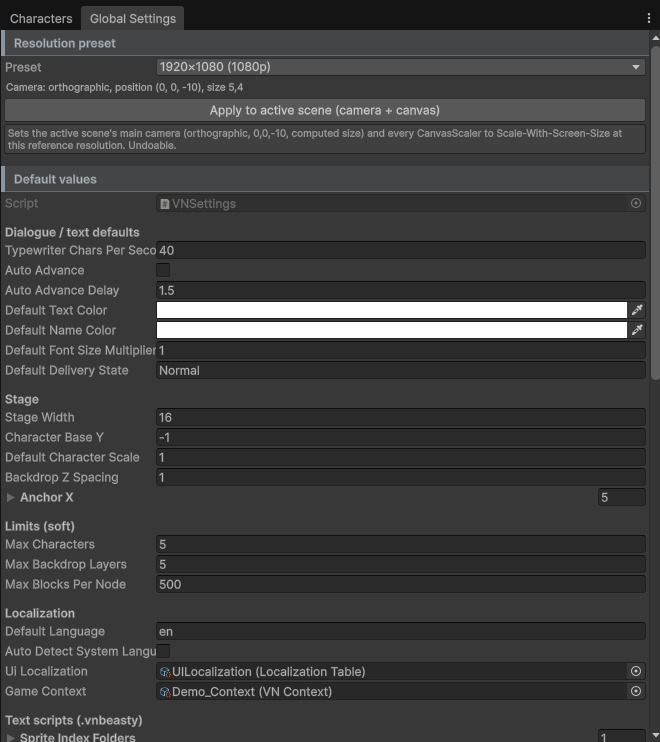
Task: Toggle the Auto Advance checkbox
Action: pyautogui.click(x=163, y=270)
